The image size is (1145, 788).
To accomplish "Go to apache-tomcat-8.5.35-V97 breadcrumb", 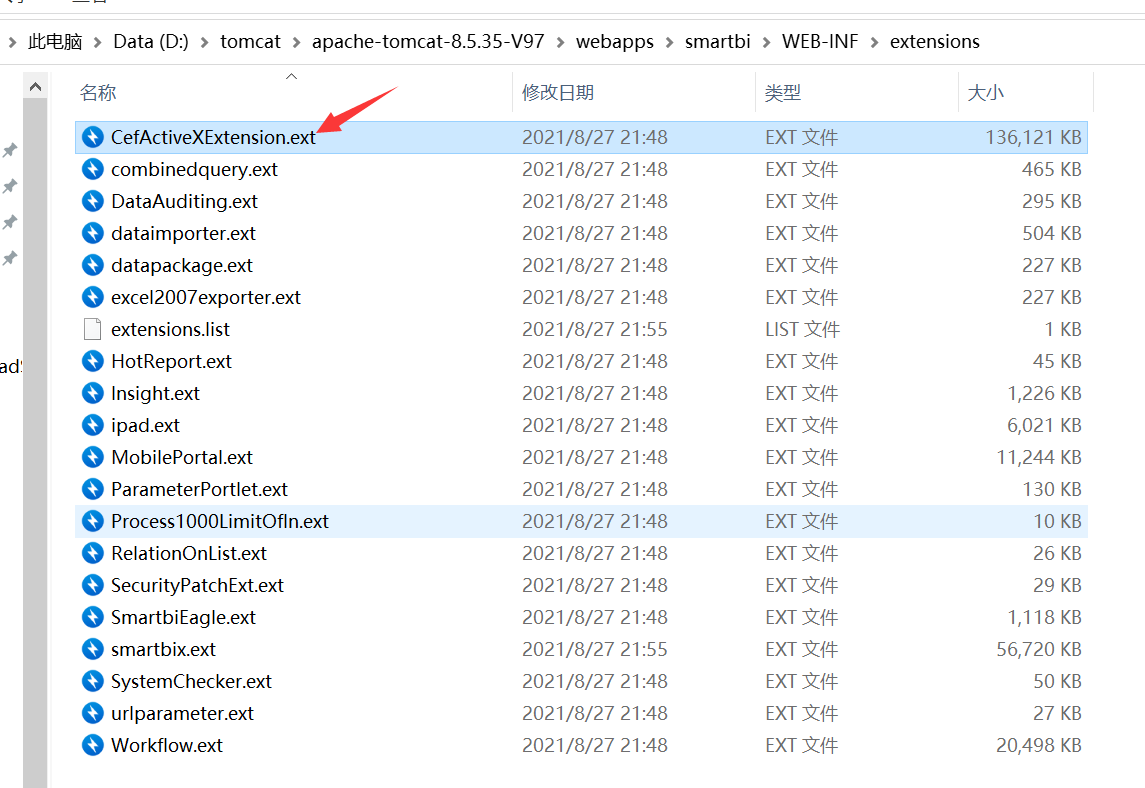I will [428, 42].
